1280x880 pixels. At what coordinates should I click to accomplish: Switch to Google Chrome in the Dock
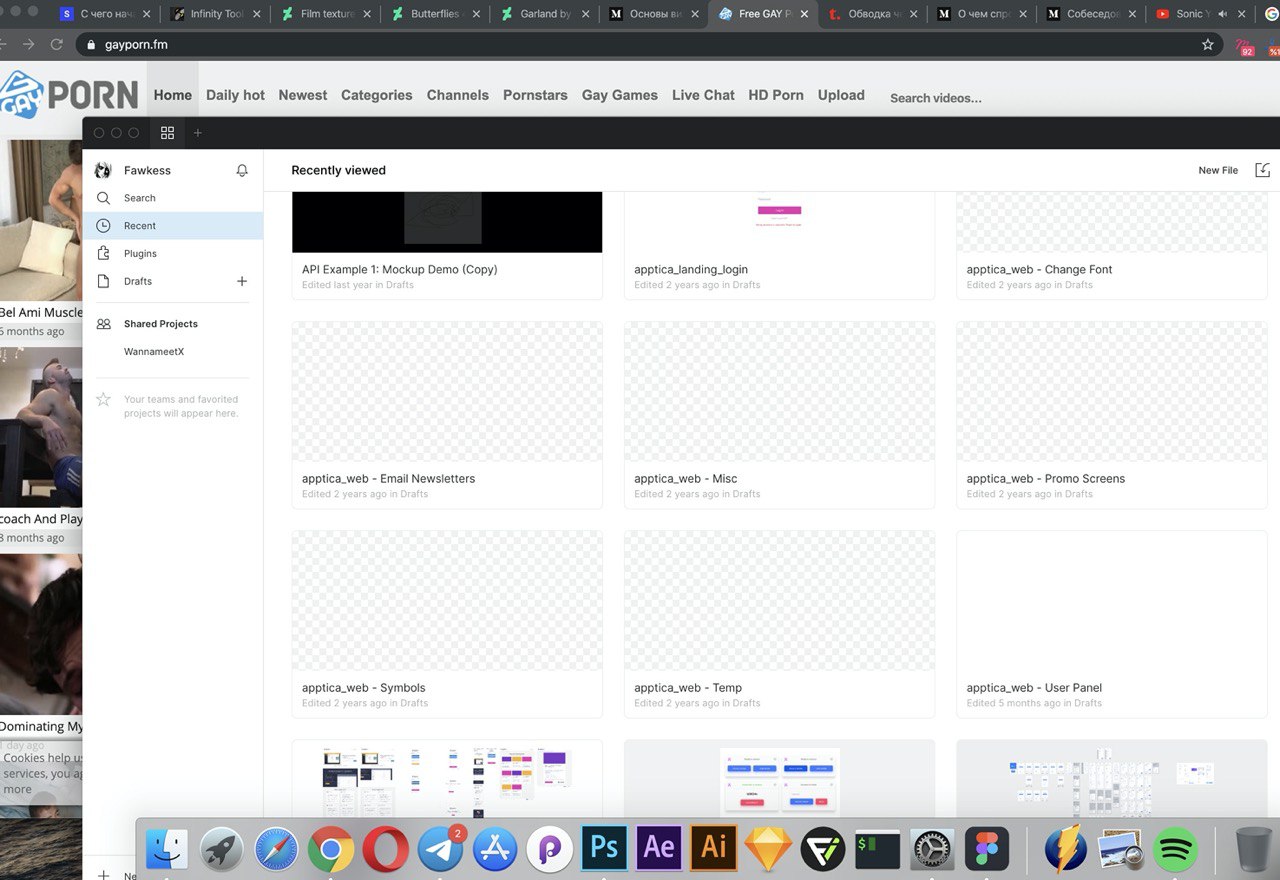(x=331, y=849)
